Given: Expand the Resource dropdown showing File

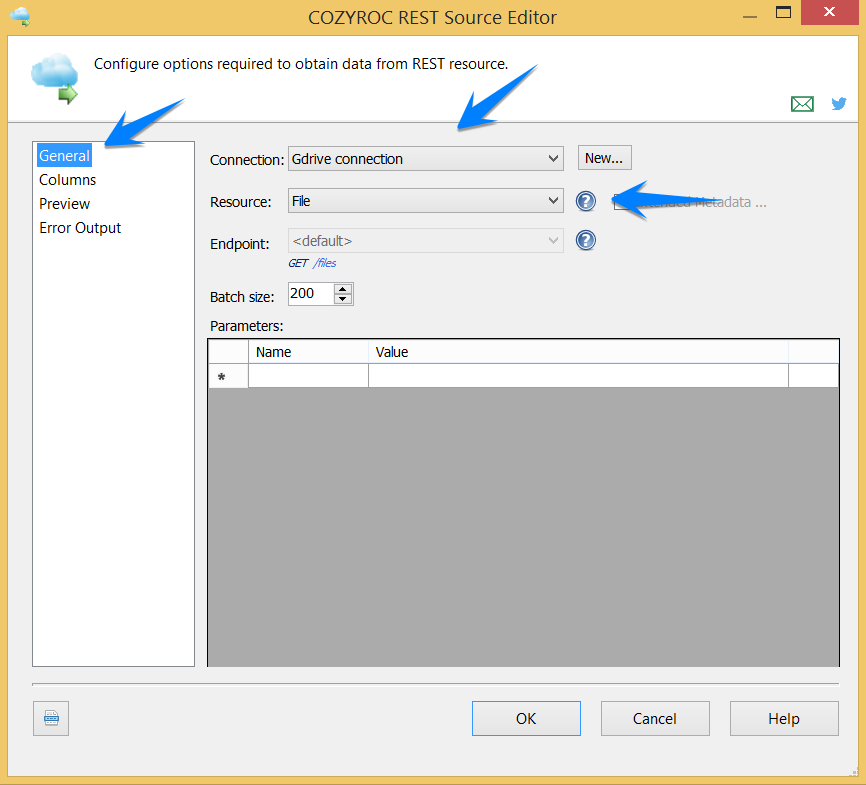Looking at the screenshot, I should tap(426, 201).
